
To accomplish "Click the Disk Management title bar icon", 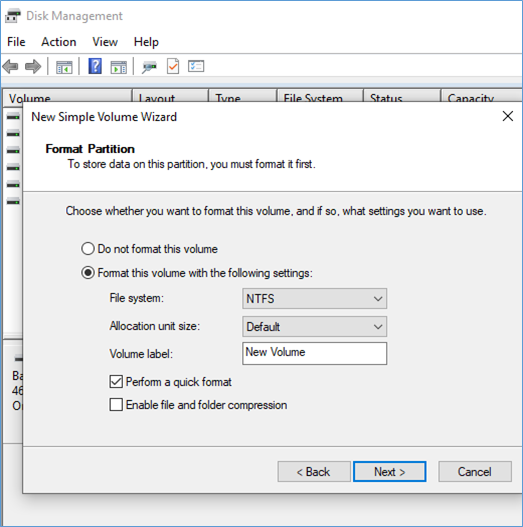I will coord(13,16).
